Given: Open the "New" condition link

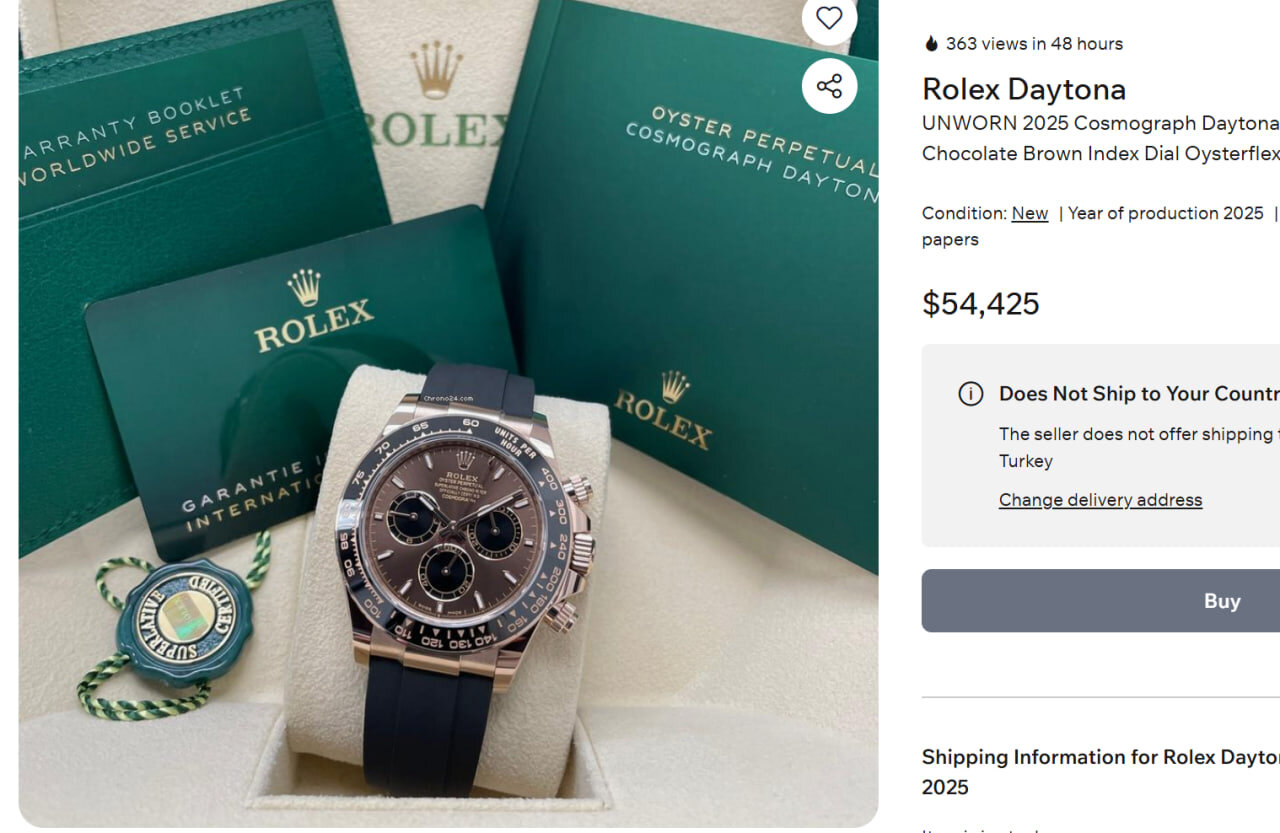Looking at the screenshot, I should (1029, 213).
